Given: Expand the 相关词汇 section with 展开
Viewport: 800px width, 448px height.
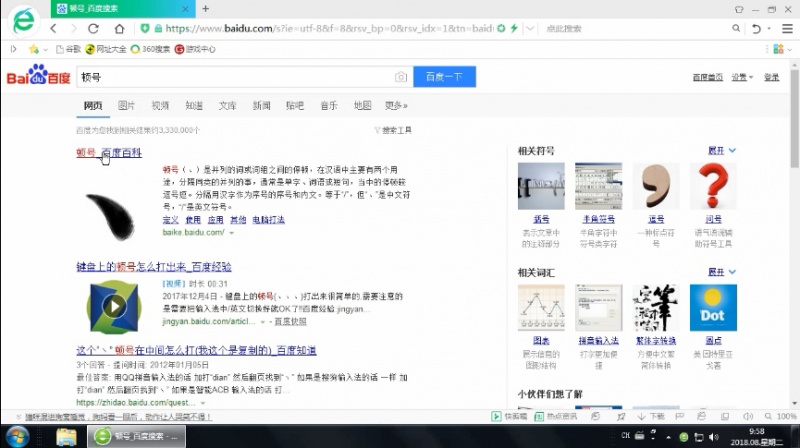Looking at the screenshot, I should [x=721, y=272].
